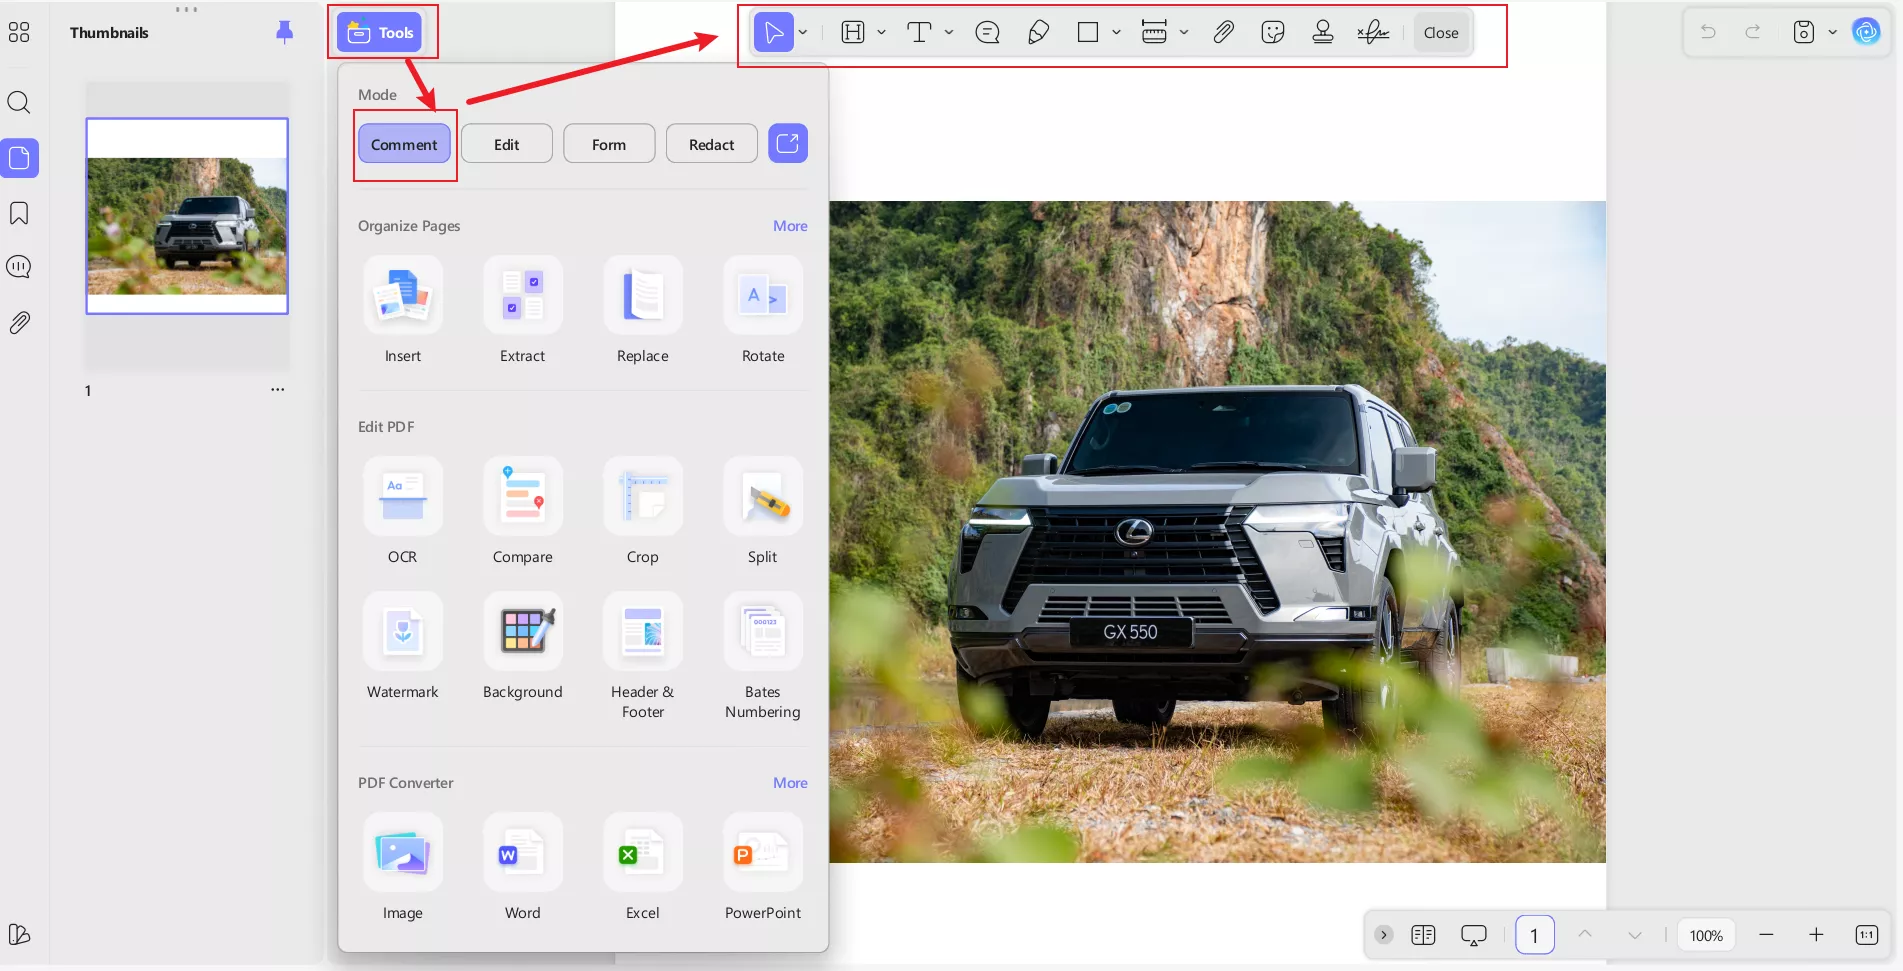Open the Search panel in the sidebar
The width and height of the screenshot is (1903, 971).
[18, 102]
